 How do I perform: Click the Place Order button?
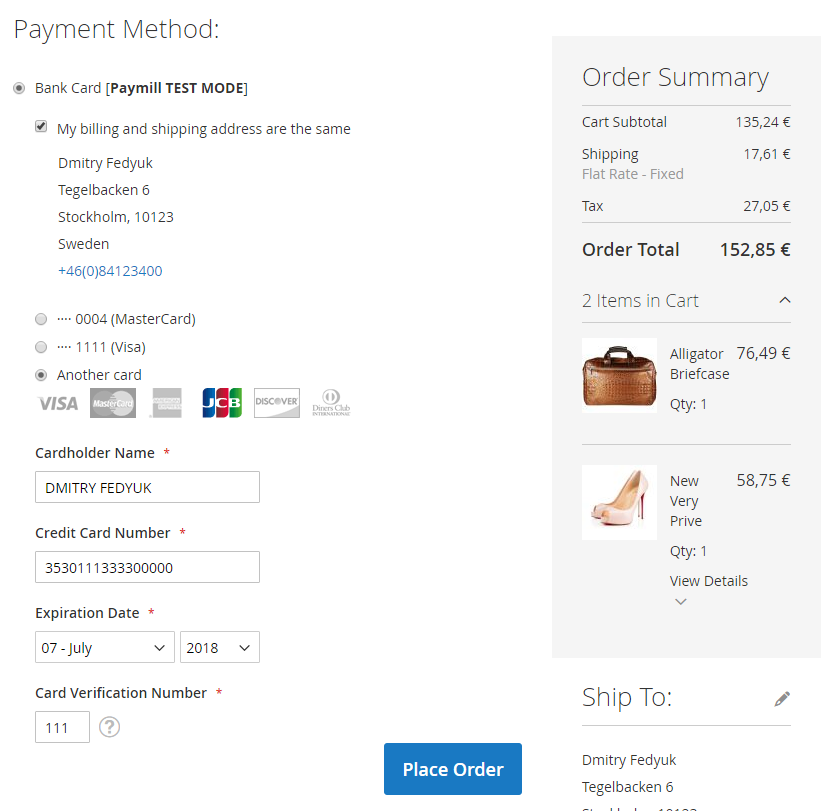point(453,769)
